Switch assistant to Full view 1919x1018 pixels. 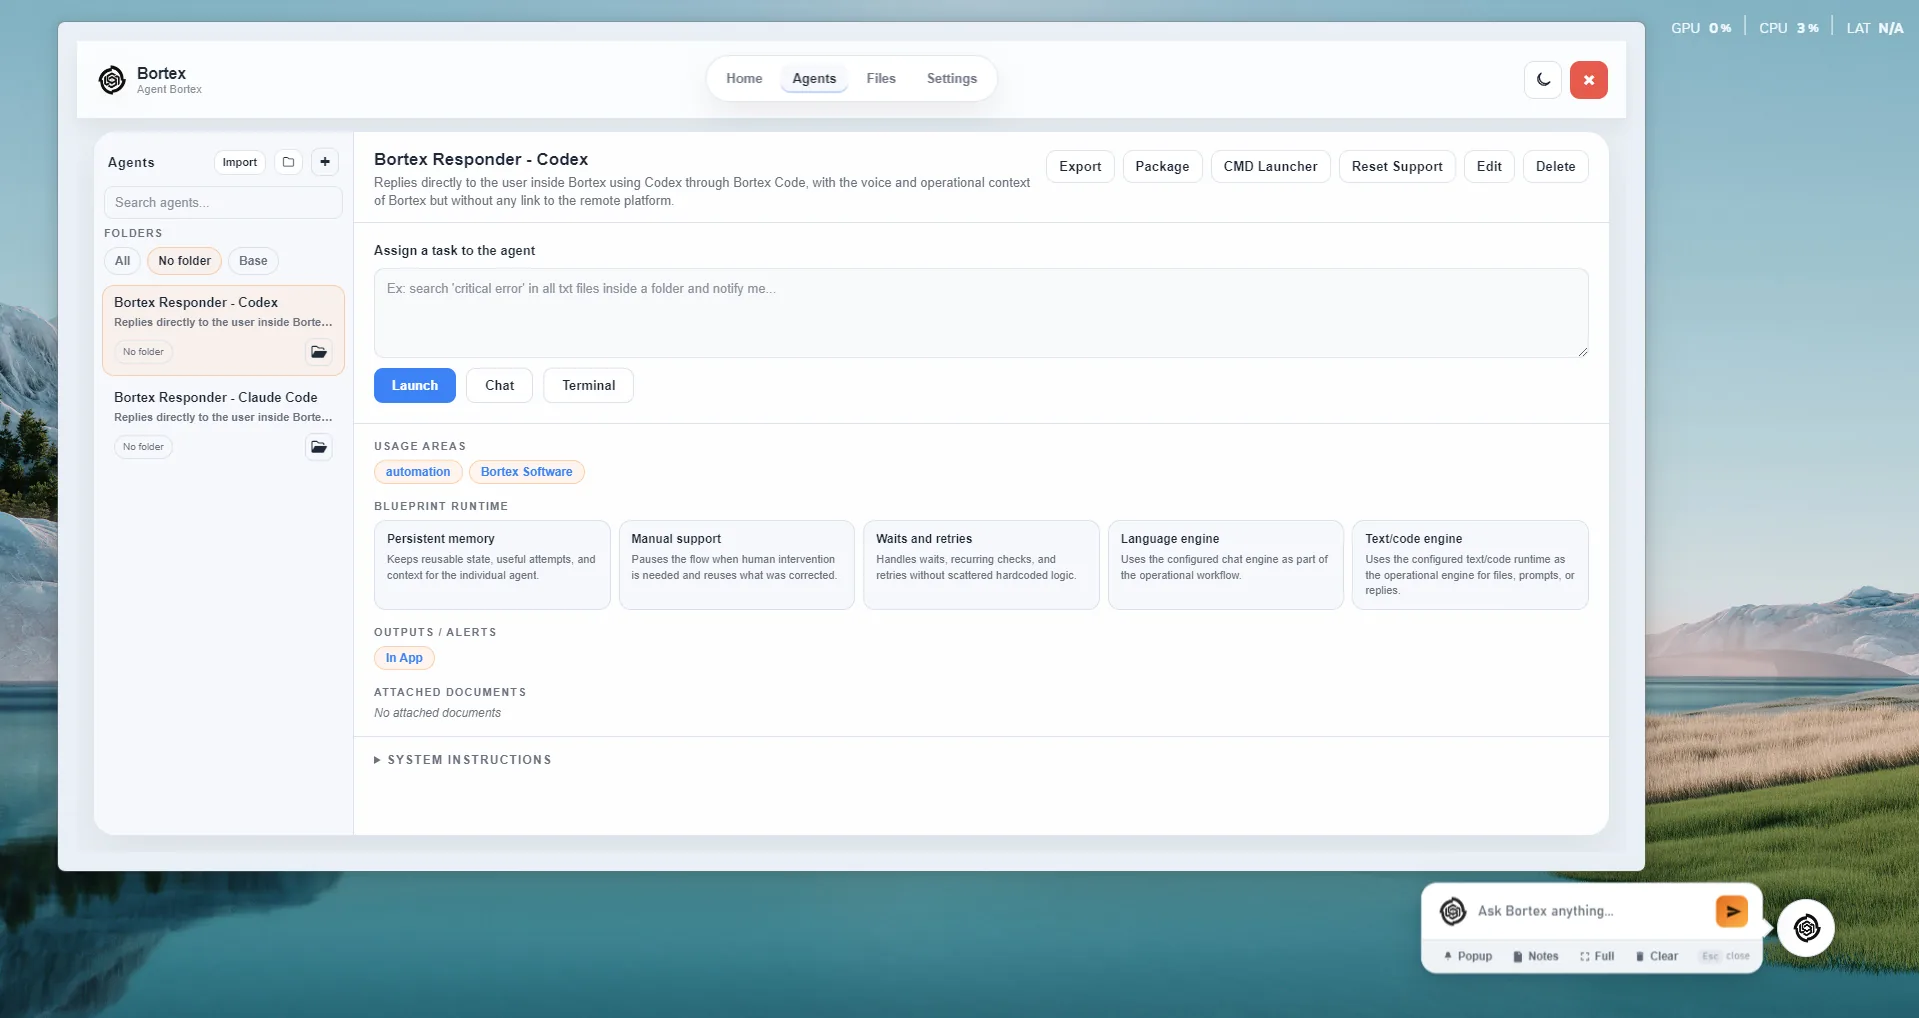[x=1597, y=956]
